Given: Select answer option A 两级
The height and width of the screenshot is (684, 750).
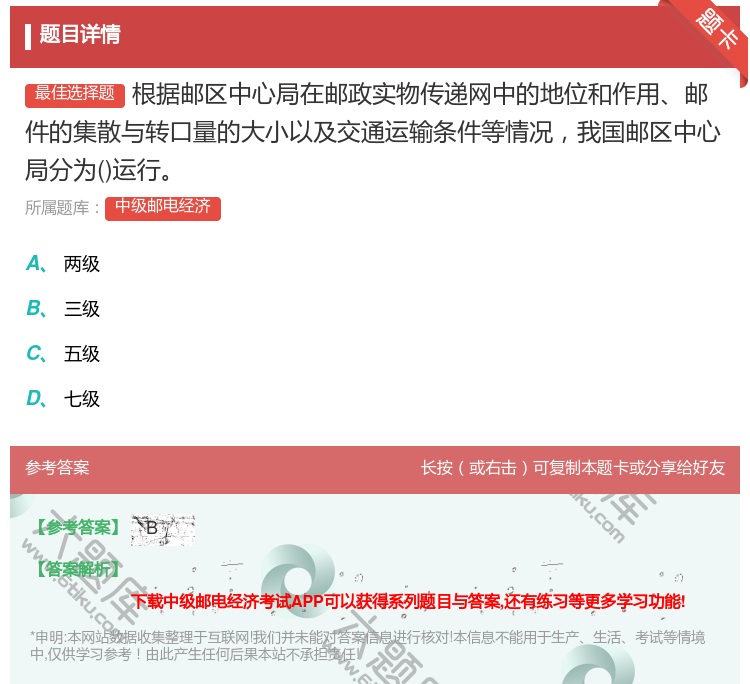Looking at the screenshot, I should (x=63, y=264).
